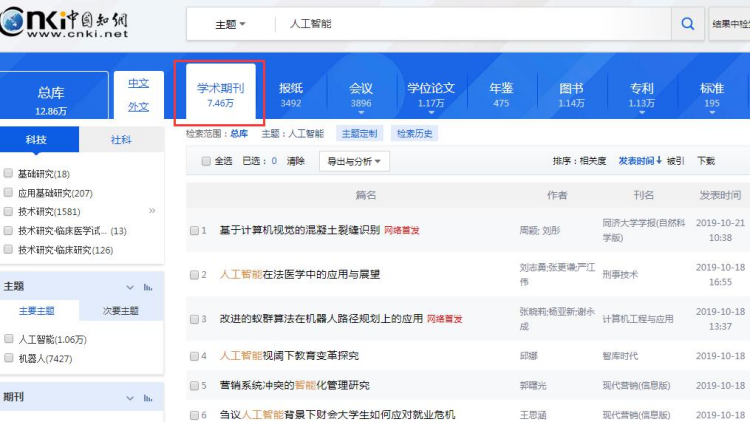The width and height of the screenshot is (750, 422).
Task: Switch to the 社科 tab
Action: [x=121, y=140]
